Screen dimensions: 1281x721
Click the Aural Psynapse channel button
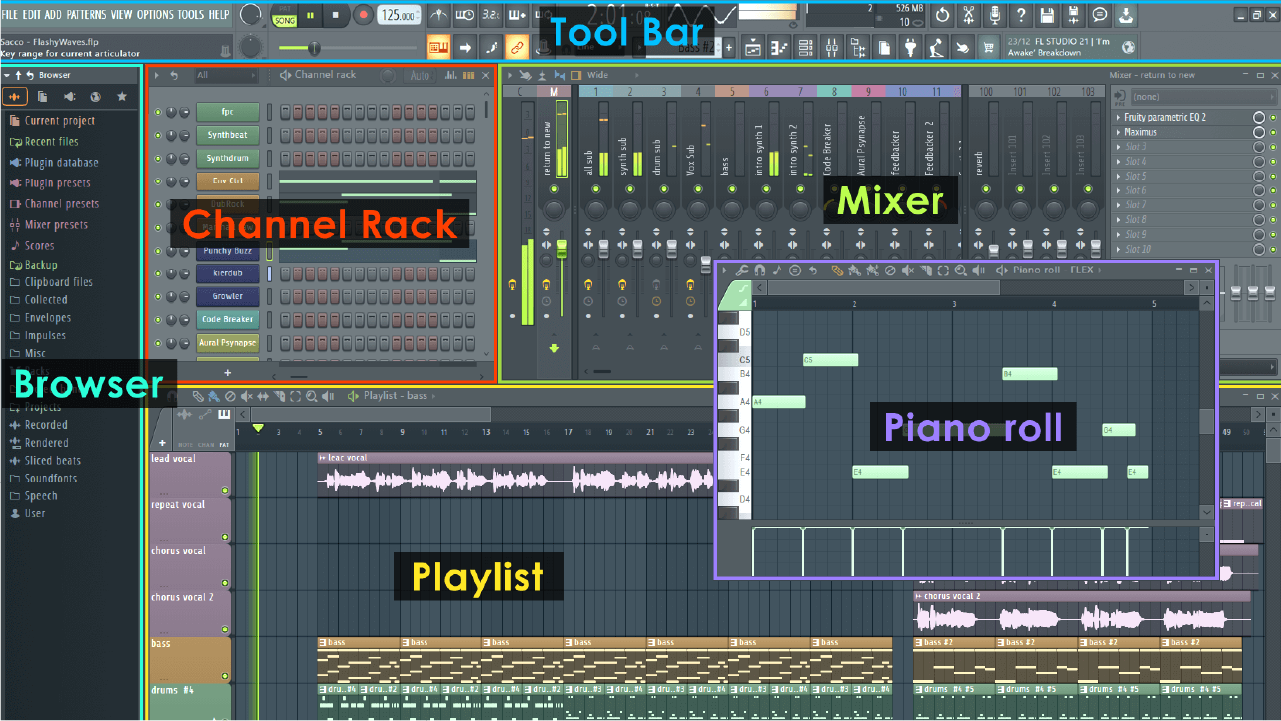coord(228,342)
